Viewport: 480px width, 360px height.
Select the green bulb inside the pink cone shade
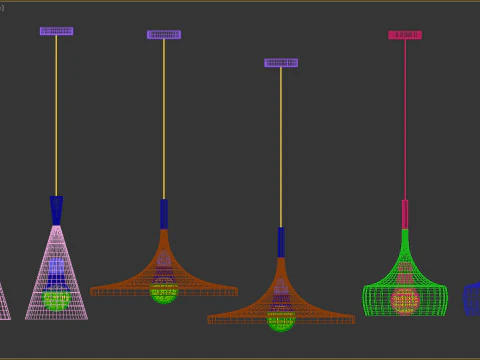click(56, 300)
